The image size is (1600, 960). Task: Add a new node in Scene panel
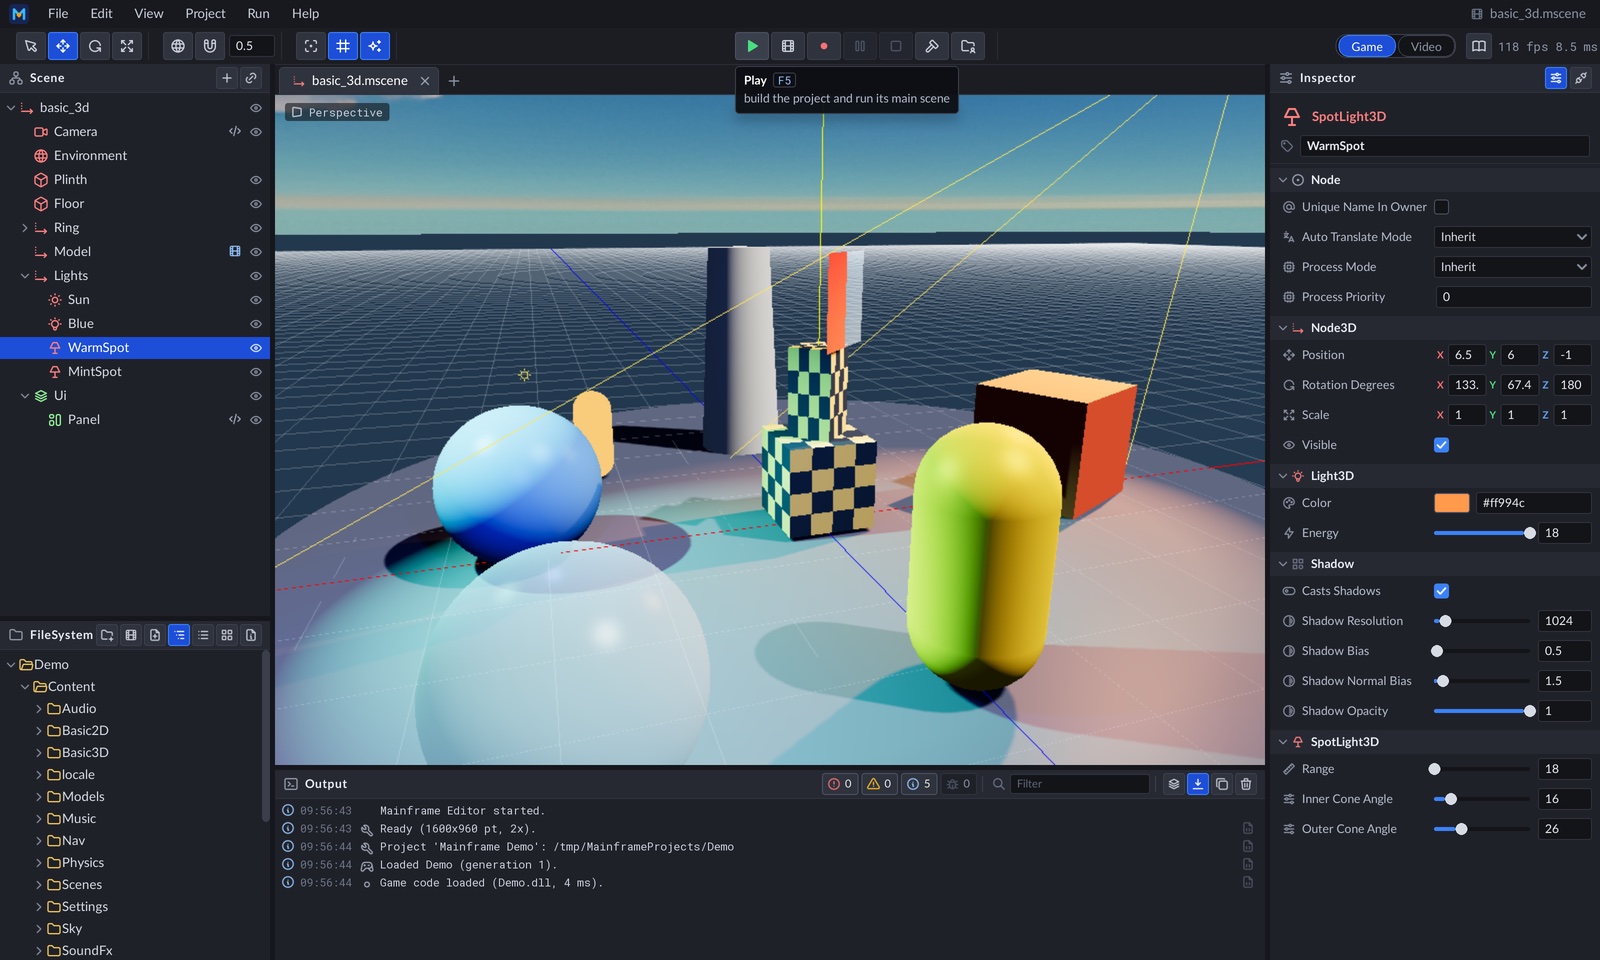227,78
